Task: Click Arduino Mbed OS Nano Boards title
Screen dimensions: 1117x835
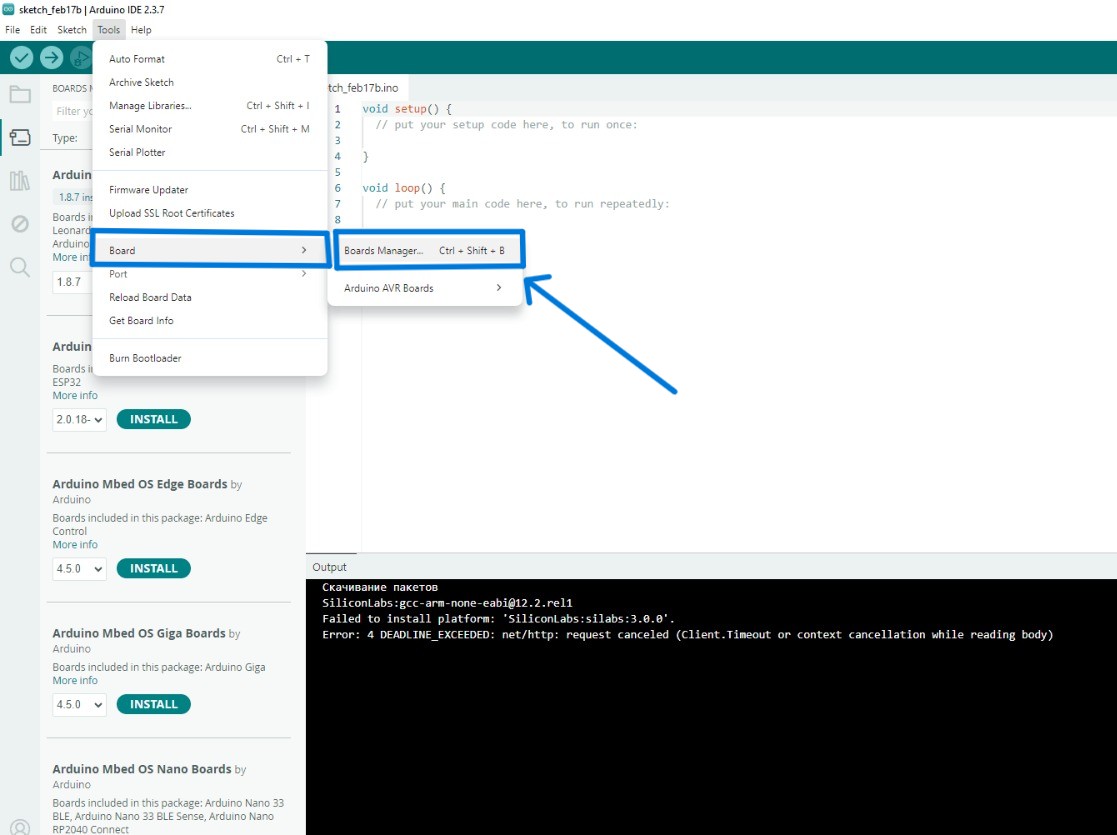Action: point(142,769)
